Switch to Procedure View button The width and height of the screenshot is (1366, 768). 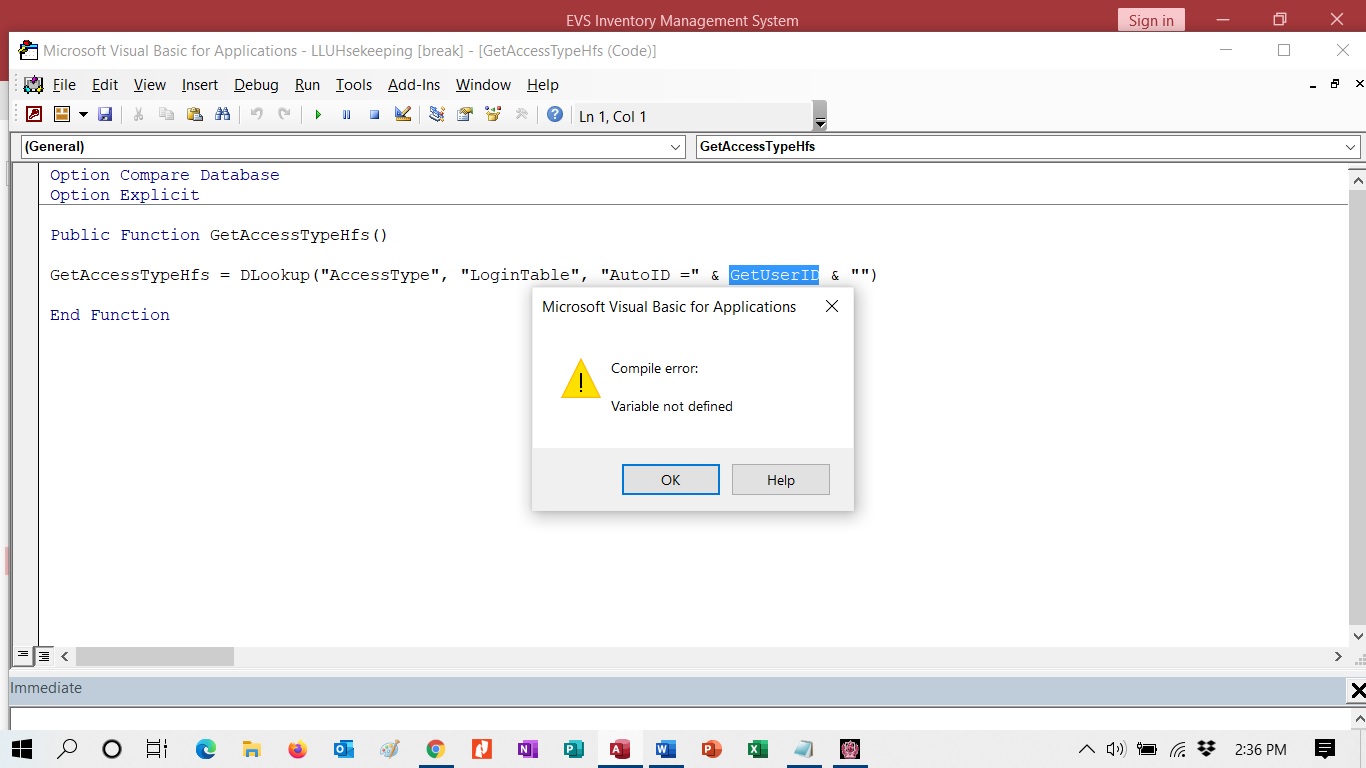(23, 656)
